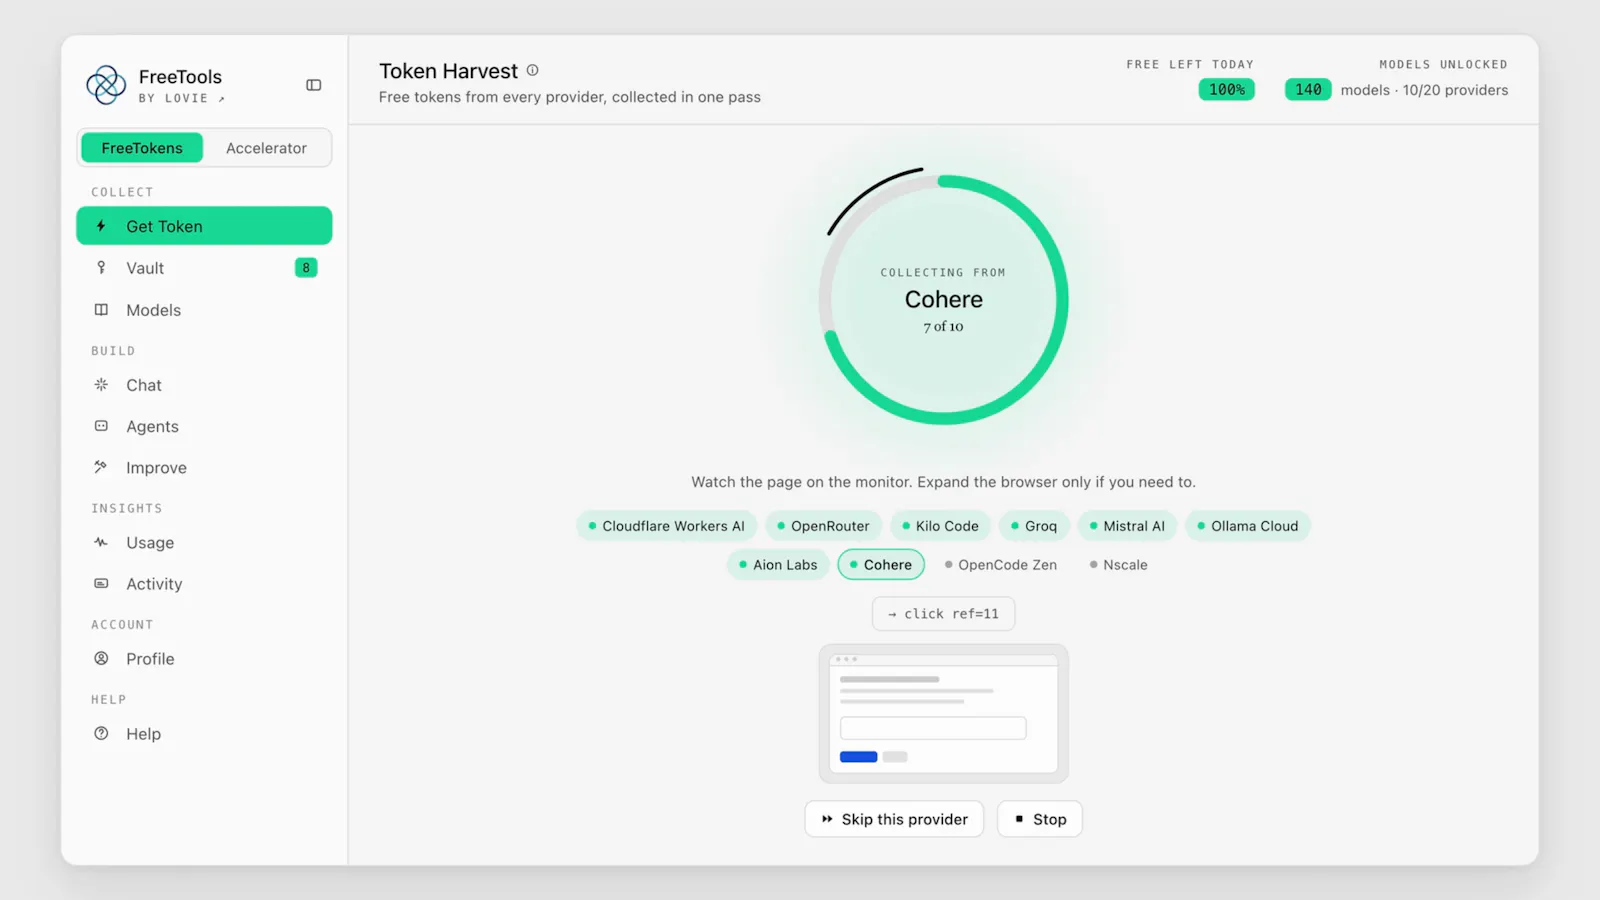Select the Kilo Code provider chip
The width and height of the screenshot is (1600, 900).
tap(940, 526)
